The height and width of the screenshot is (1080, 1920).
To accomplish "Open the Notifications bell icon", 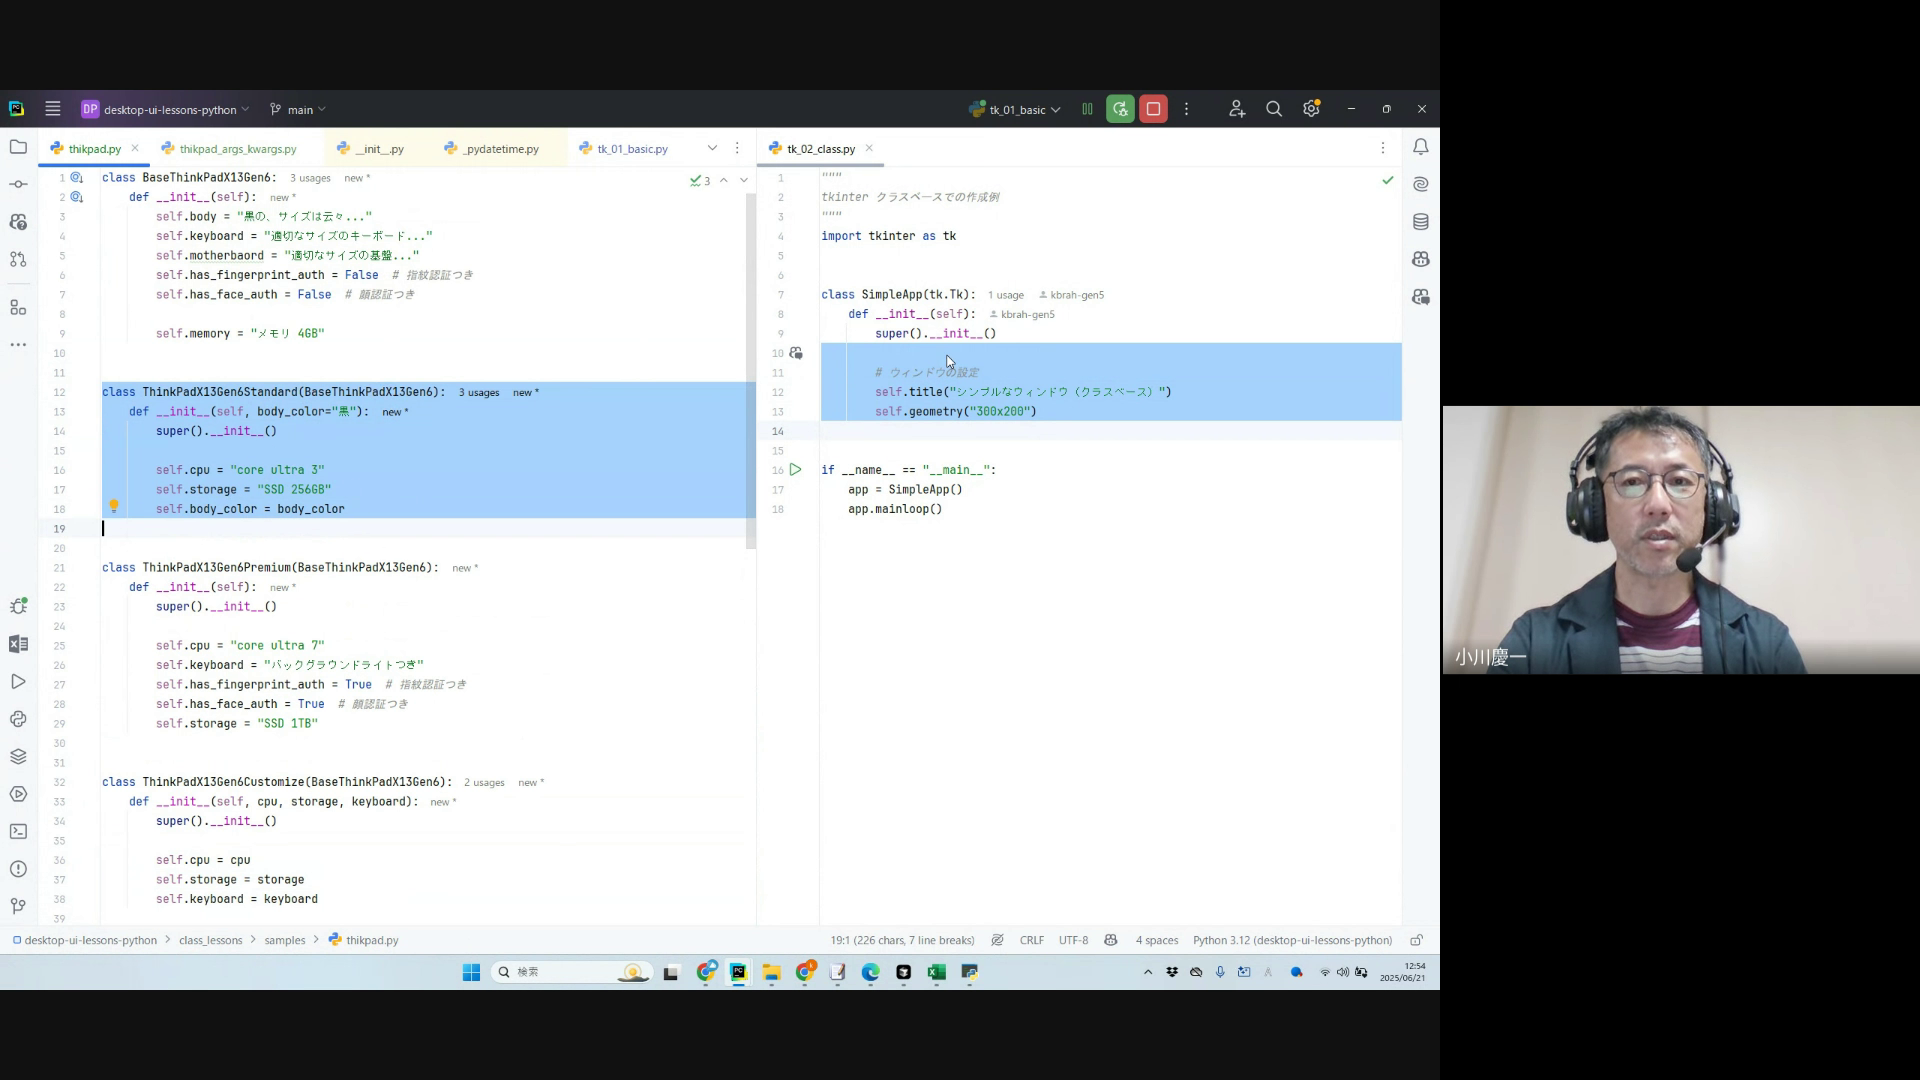I will click(1420, 147).
